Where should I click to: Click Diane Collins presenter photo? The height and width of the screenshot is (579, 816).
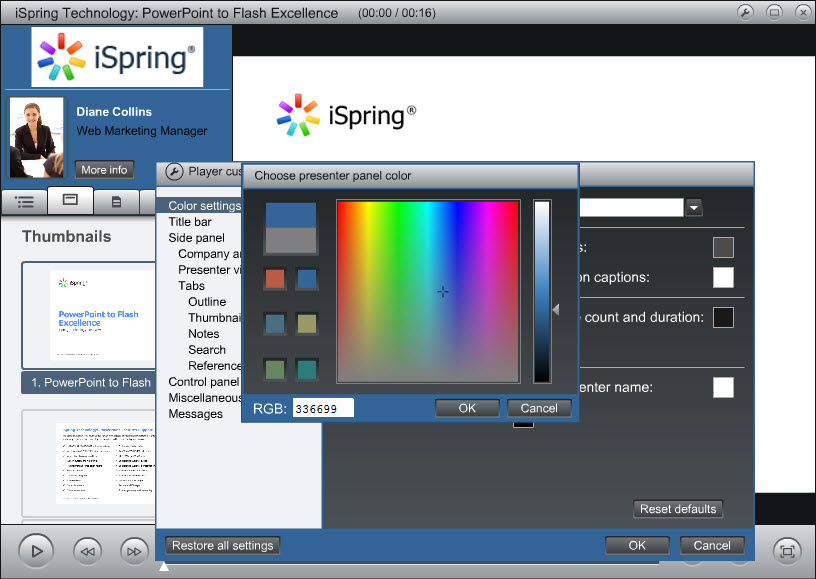[36, 137]
